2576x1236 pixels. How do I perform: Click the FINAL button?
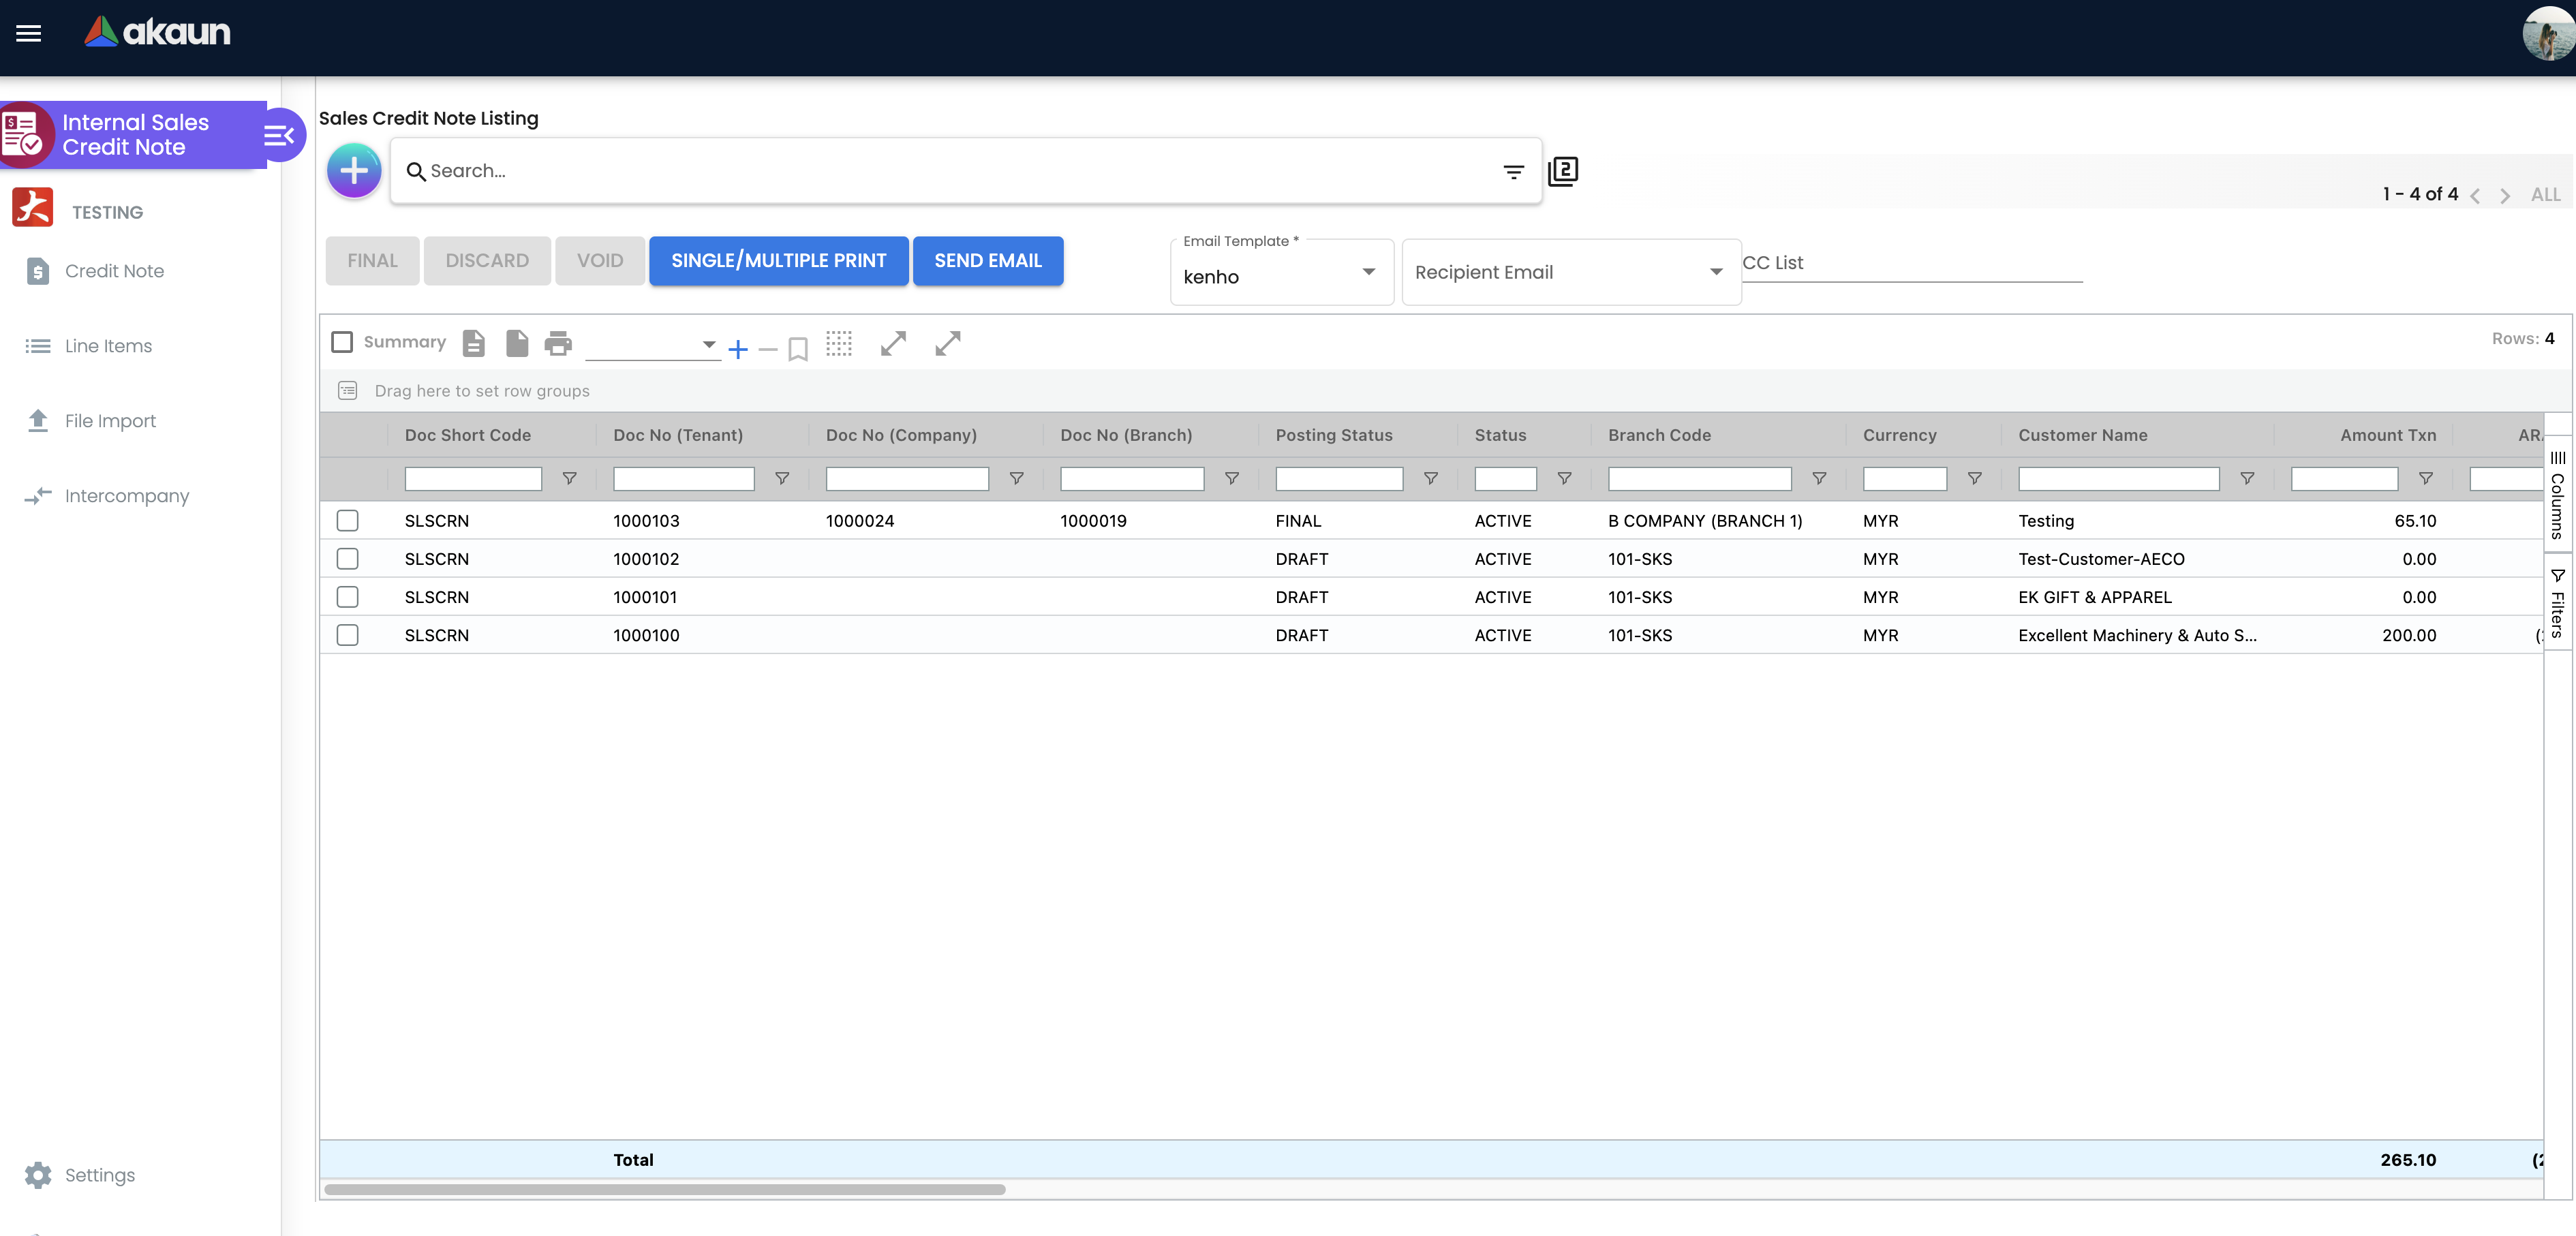[372, 261]
